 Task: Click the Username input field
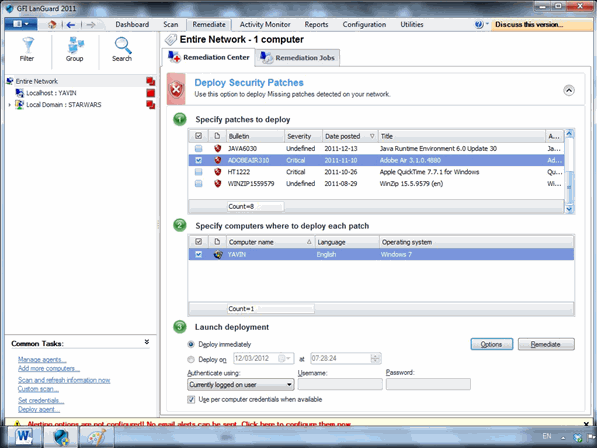point(340,384)
